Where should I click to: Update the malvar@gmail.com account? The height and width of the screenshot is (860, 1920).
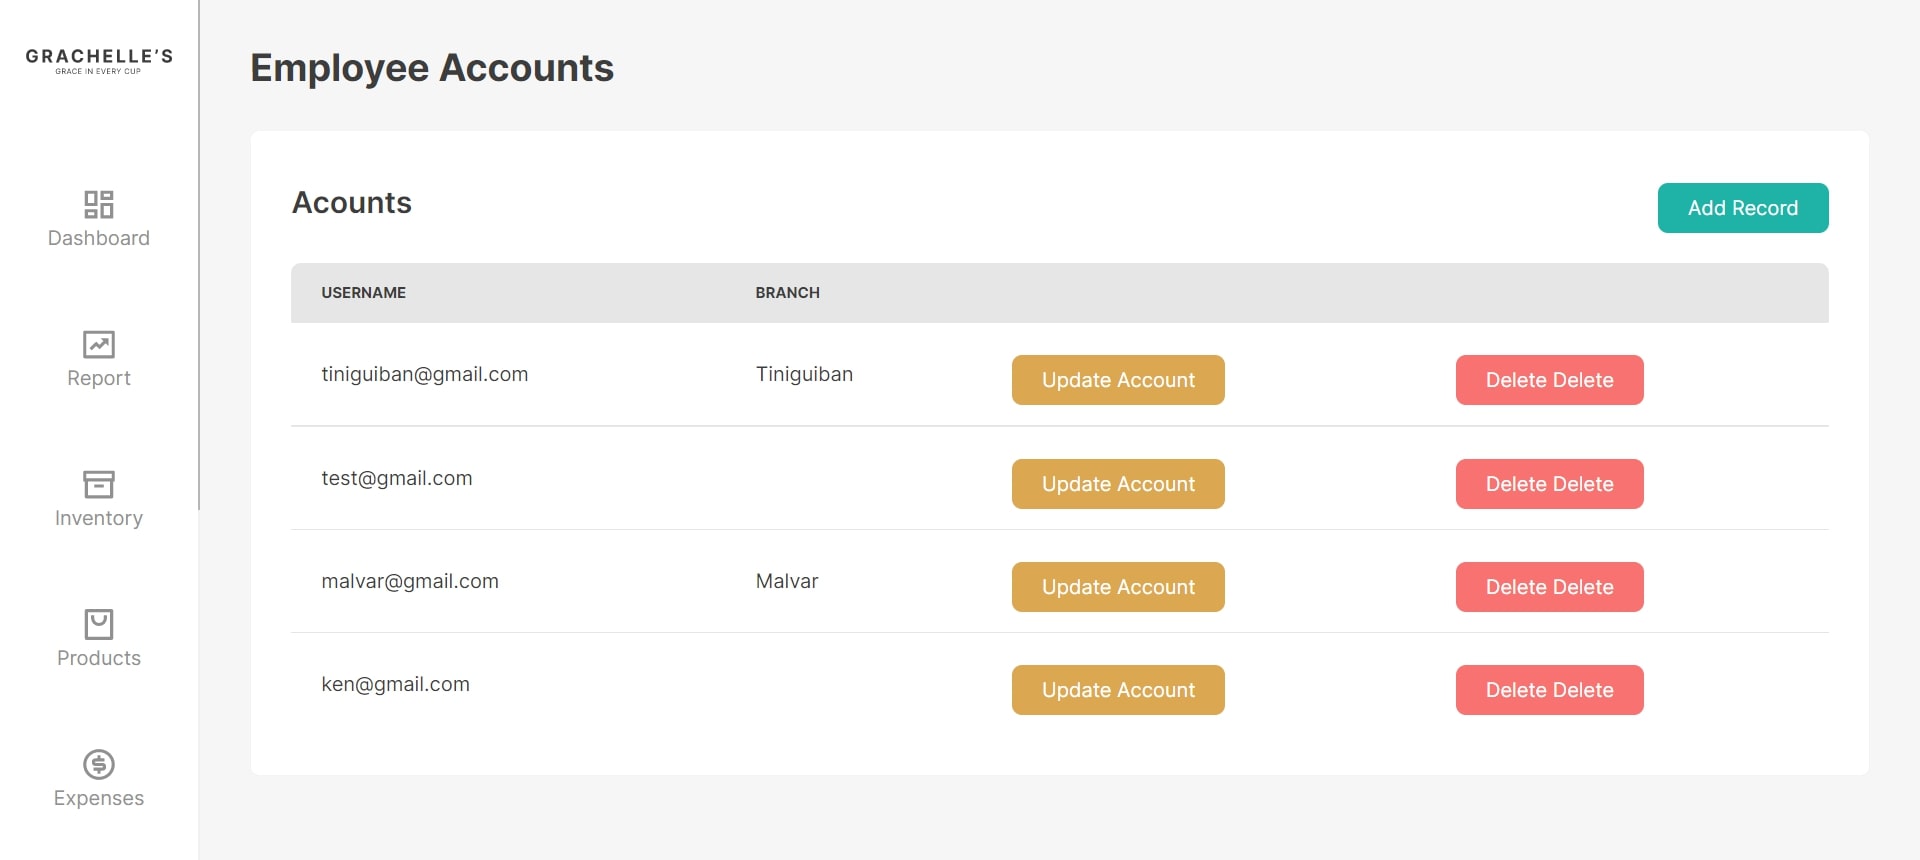coord(1118,587)
